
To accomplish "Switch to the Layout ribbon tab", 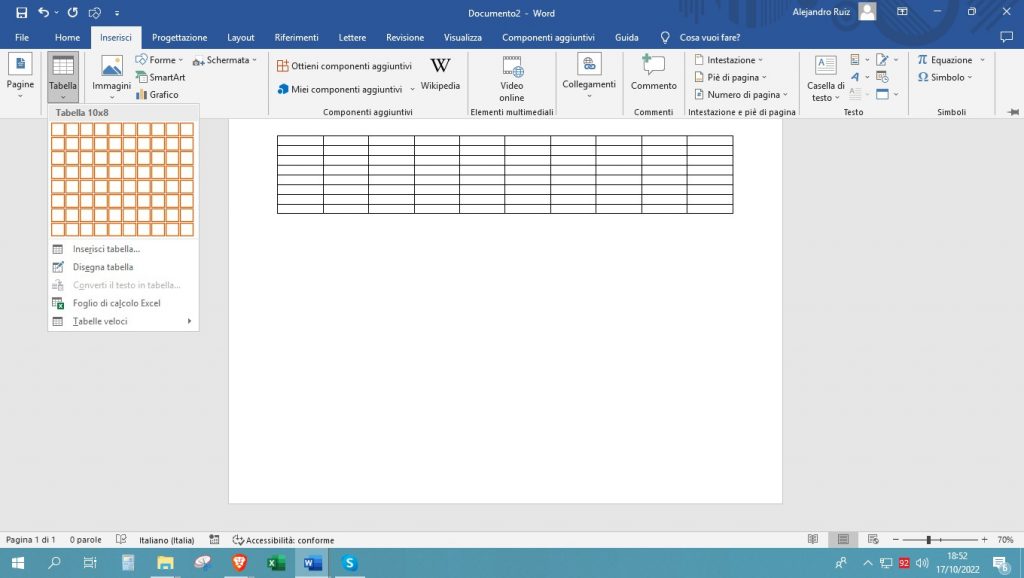I will (241, 37).
